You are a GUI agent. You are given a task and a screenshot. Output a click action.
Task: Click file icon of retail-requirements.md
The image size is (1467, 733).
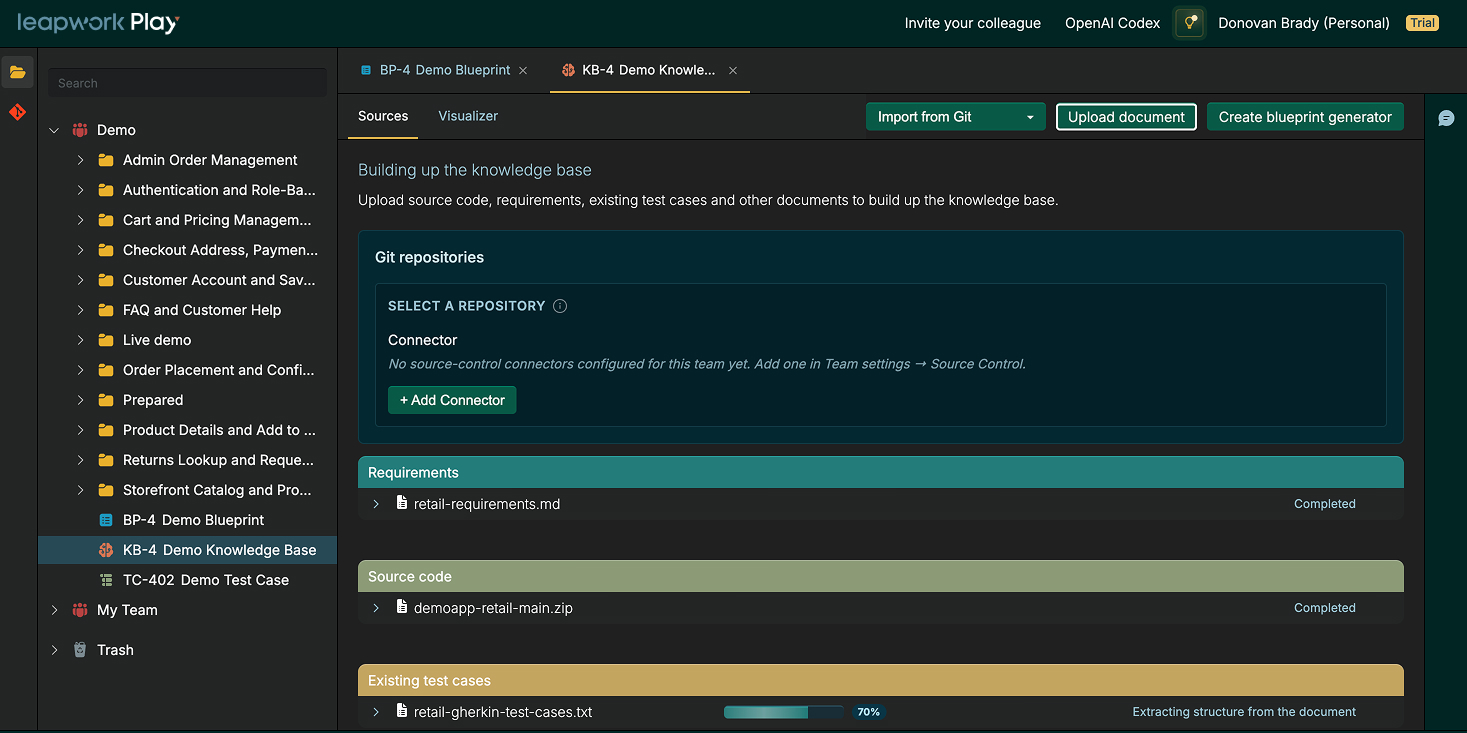pos(402,503)
